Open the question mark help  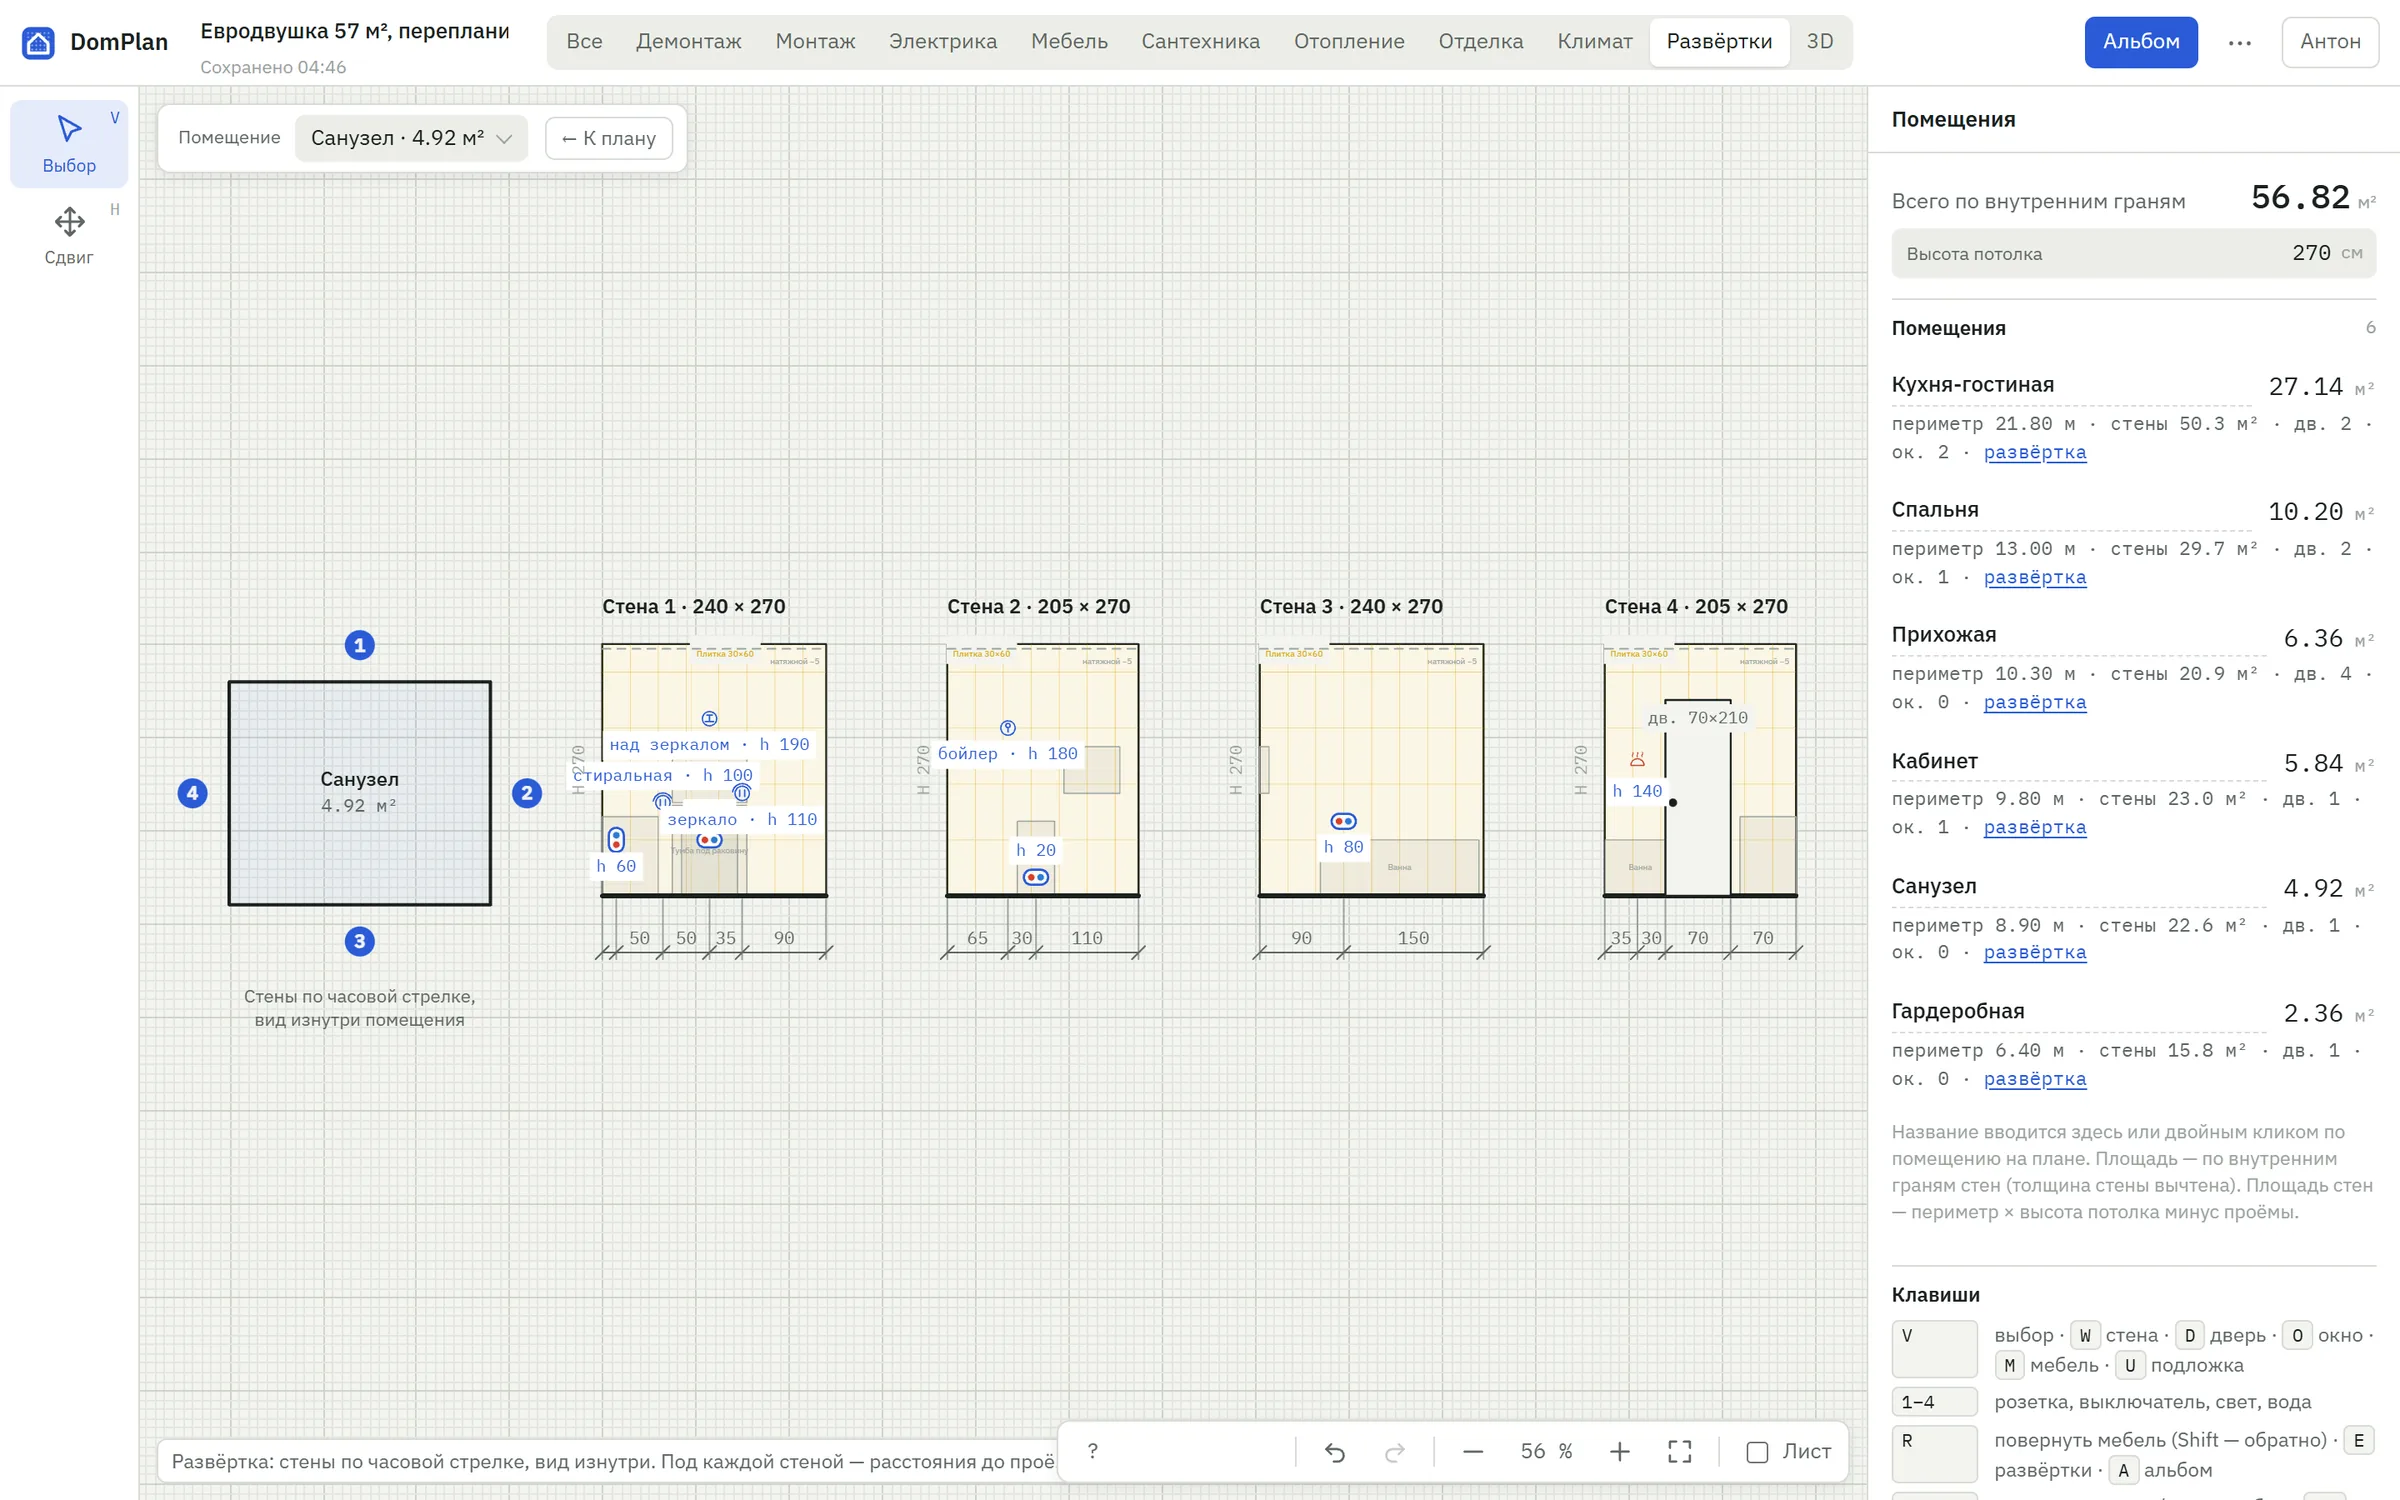[x=1093, y=1451]
